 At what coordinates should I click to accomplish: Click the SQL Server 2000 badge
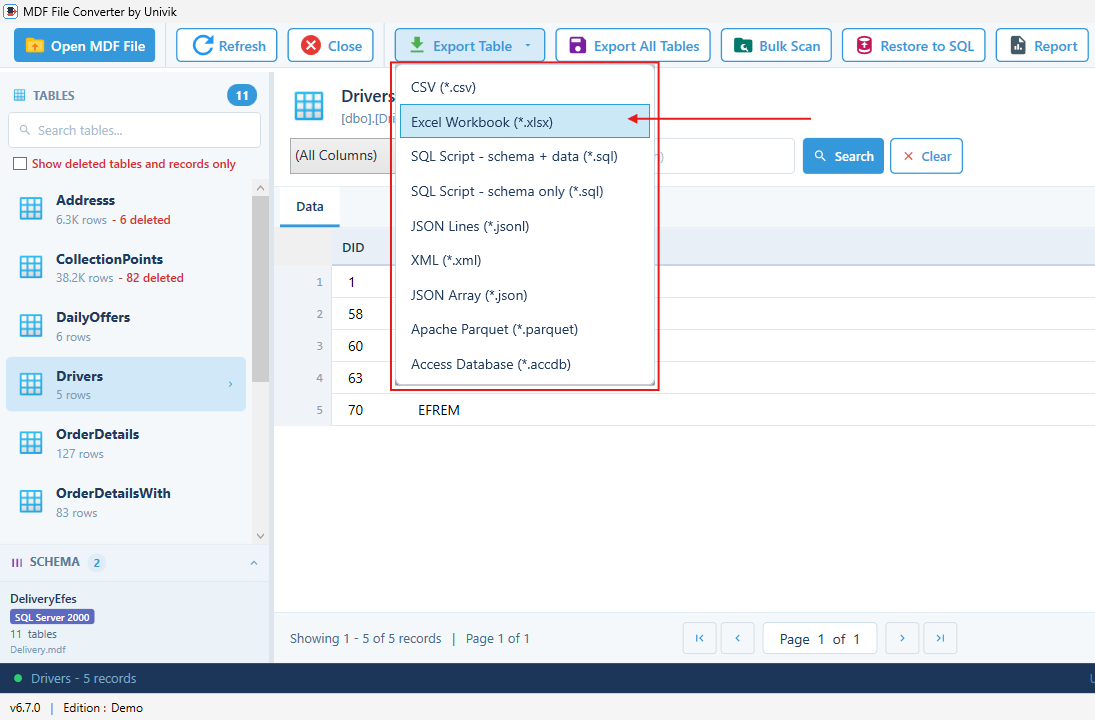tap(52, 617)
